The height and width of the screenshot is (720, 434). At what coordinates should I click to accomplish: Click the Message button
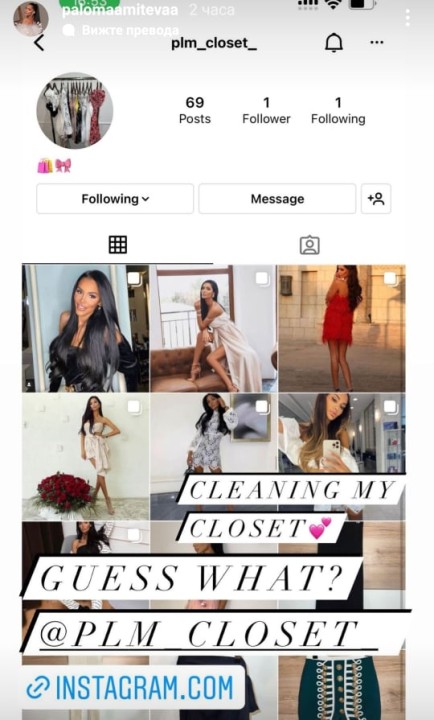click(277, 199)
